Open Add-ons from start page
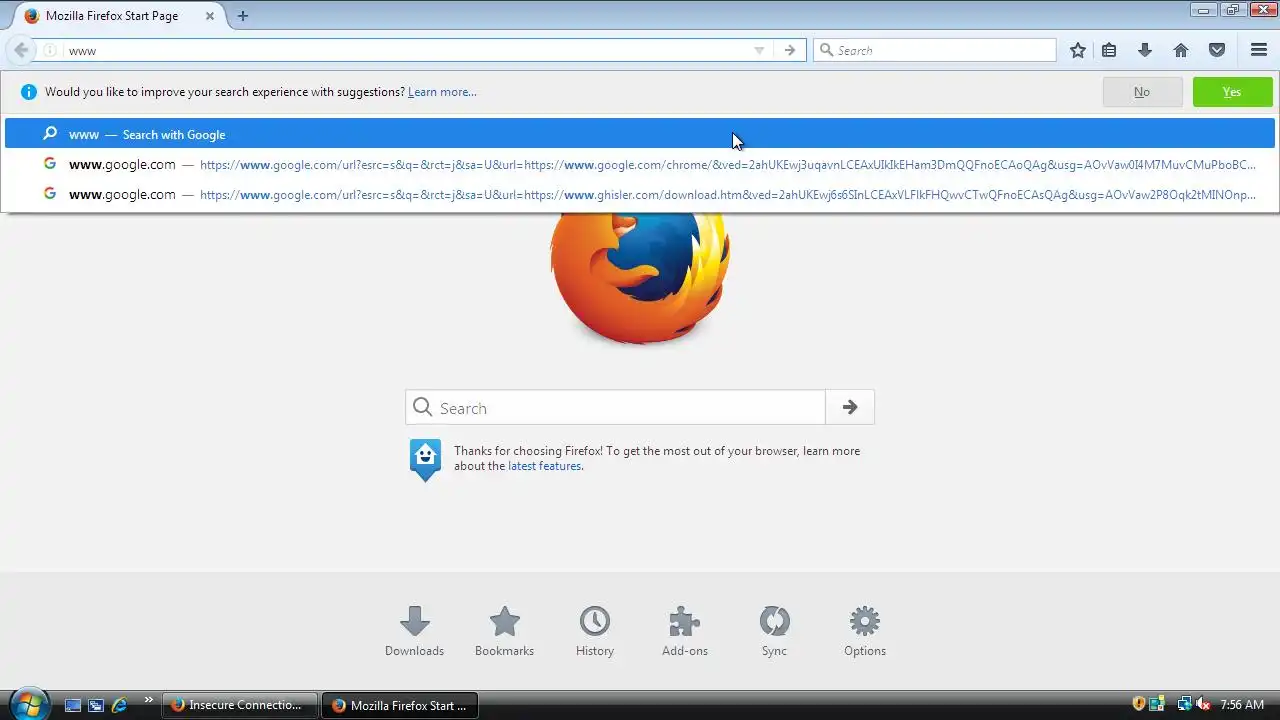The image size is (1280, 720). 685,632
